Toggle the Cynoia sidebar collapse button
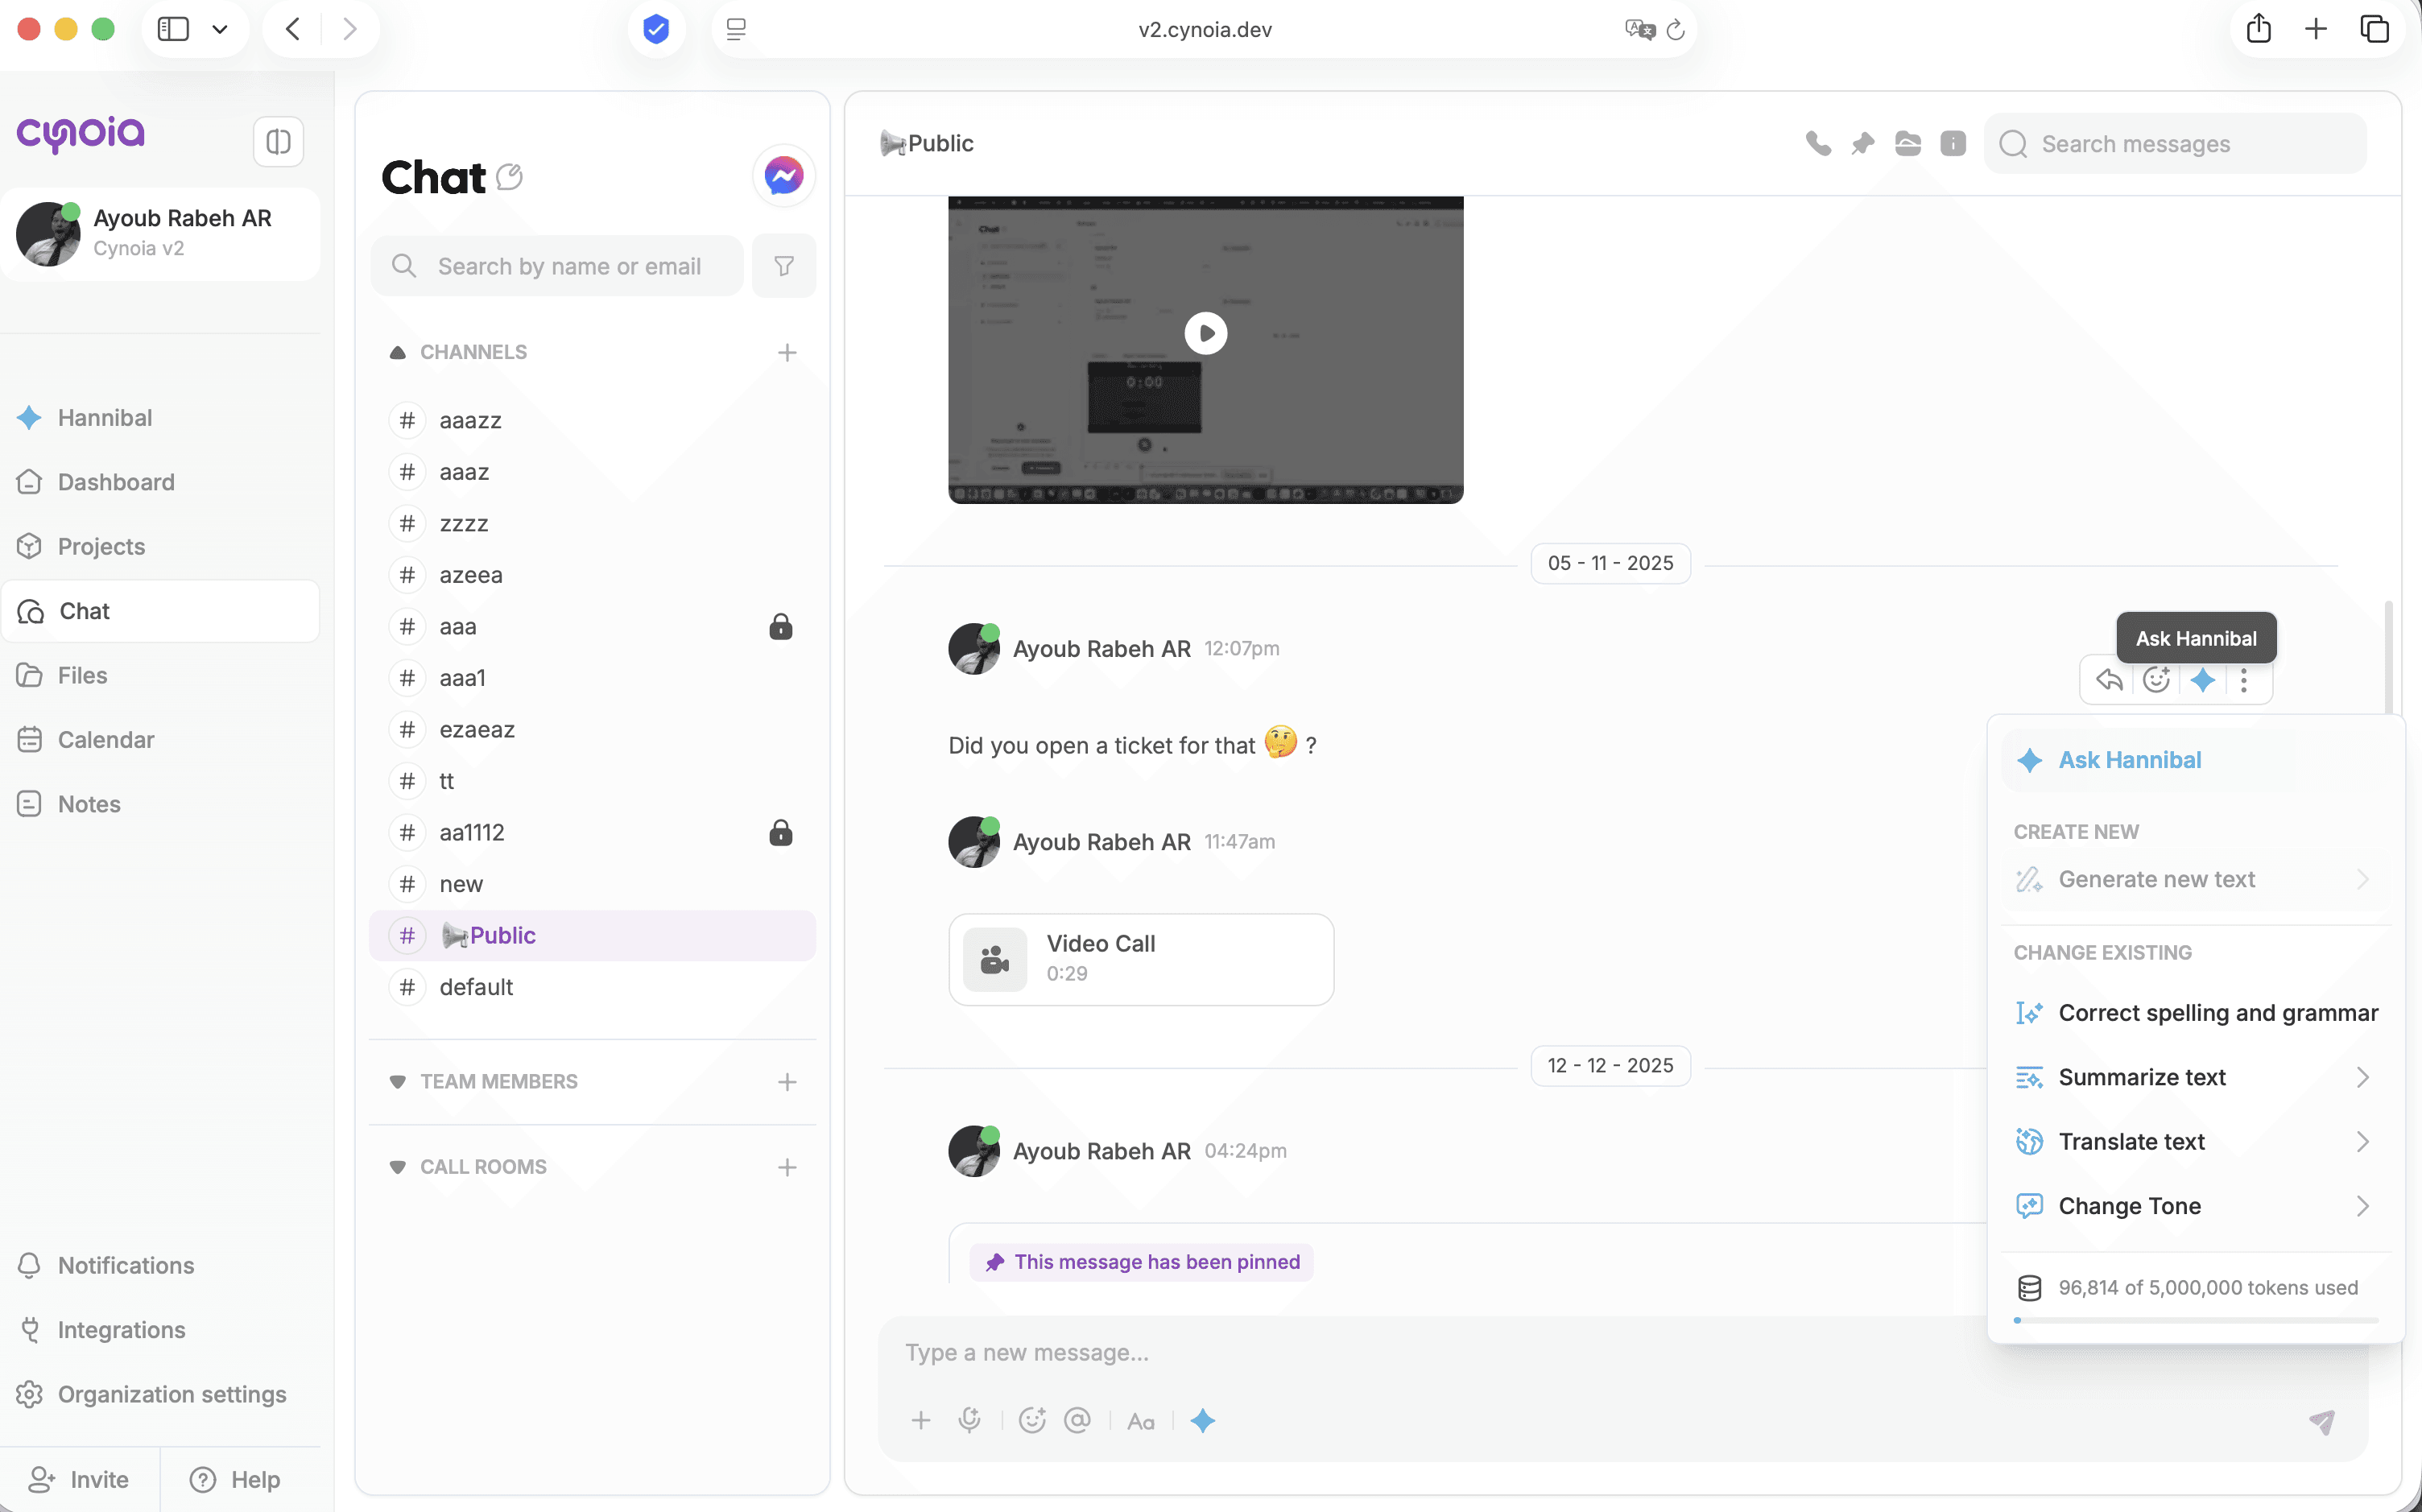The width and height of the screenshot is (2422, 1512). point(278,142)
